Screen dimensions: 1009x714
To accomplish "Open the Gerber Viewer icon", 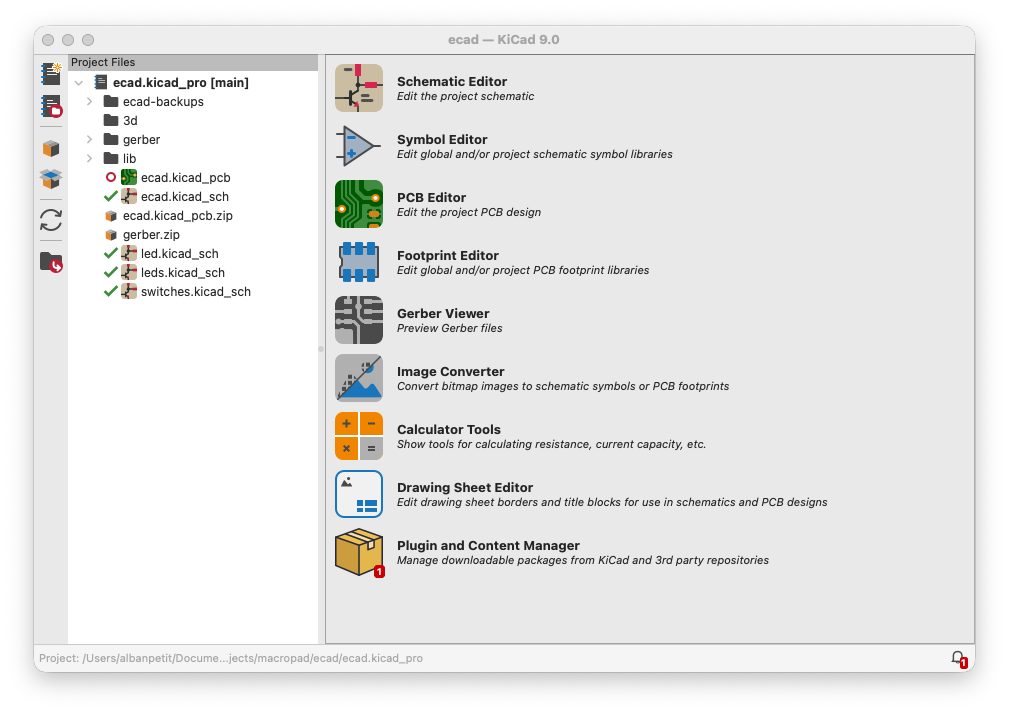I will click(358, 321).
